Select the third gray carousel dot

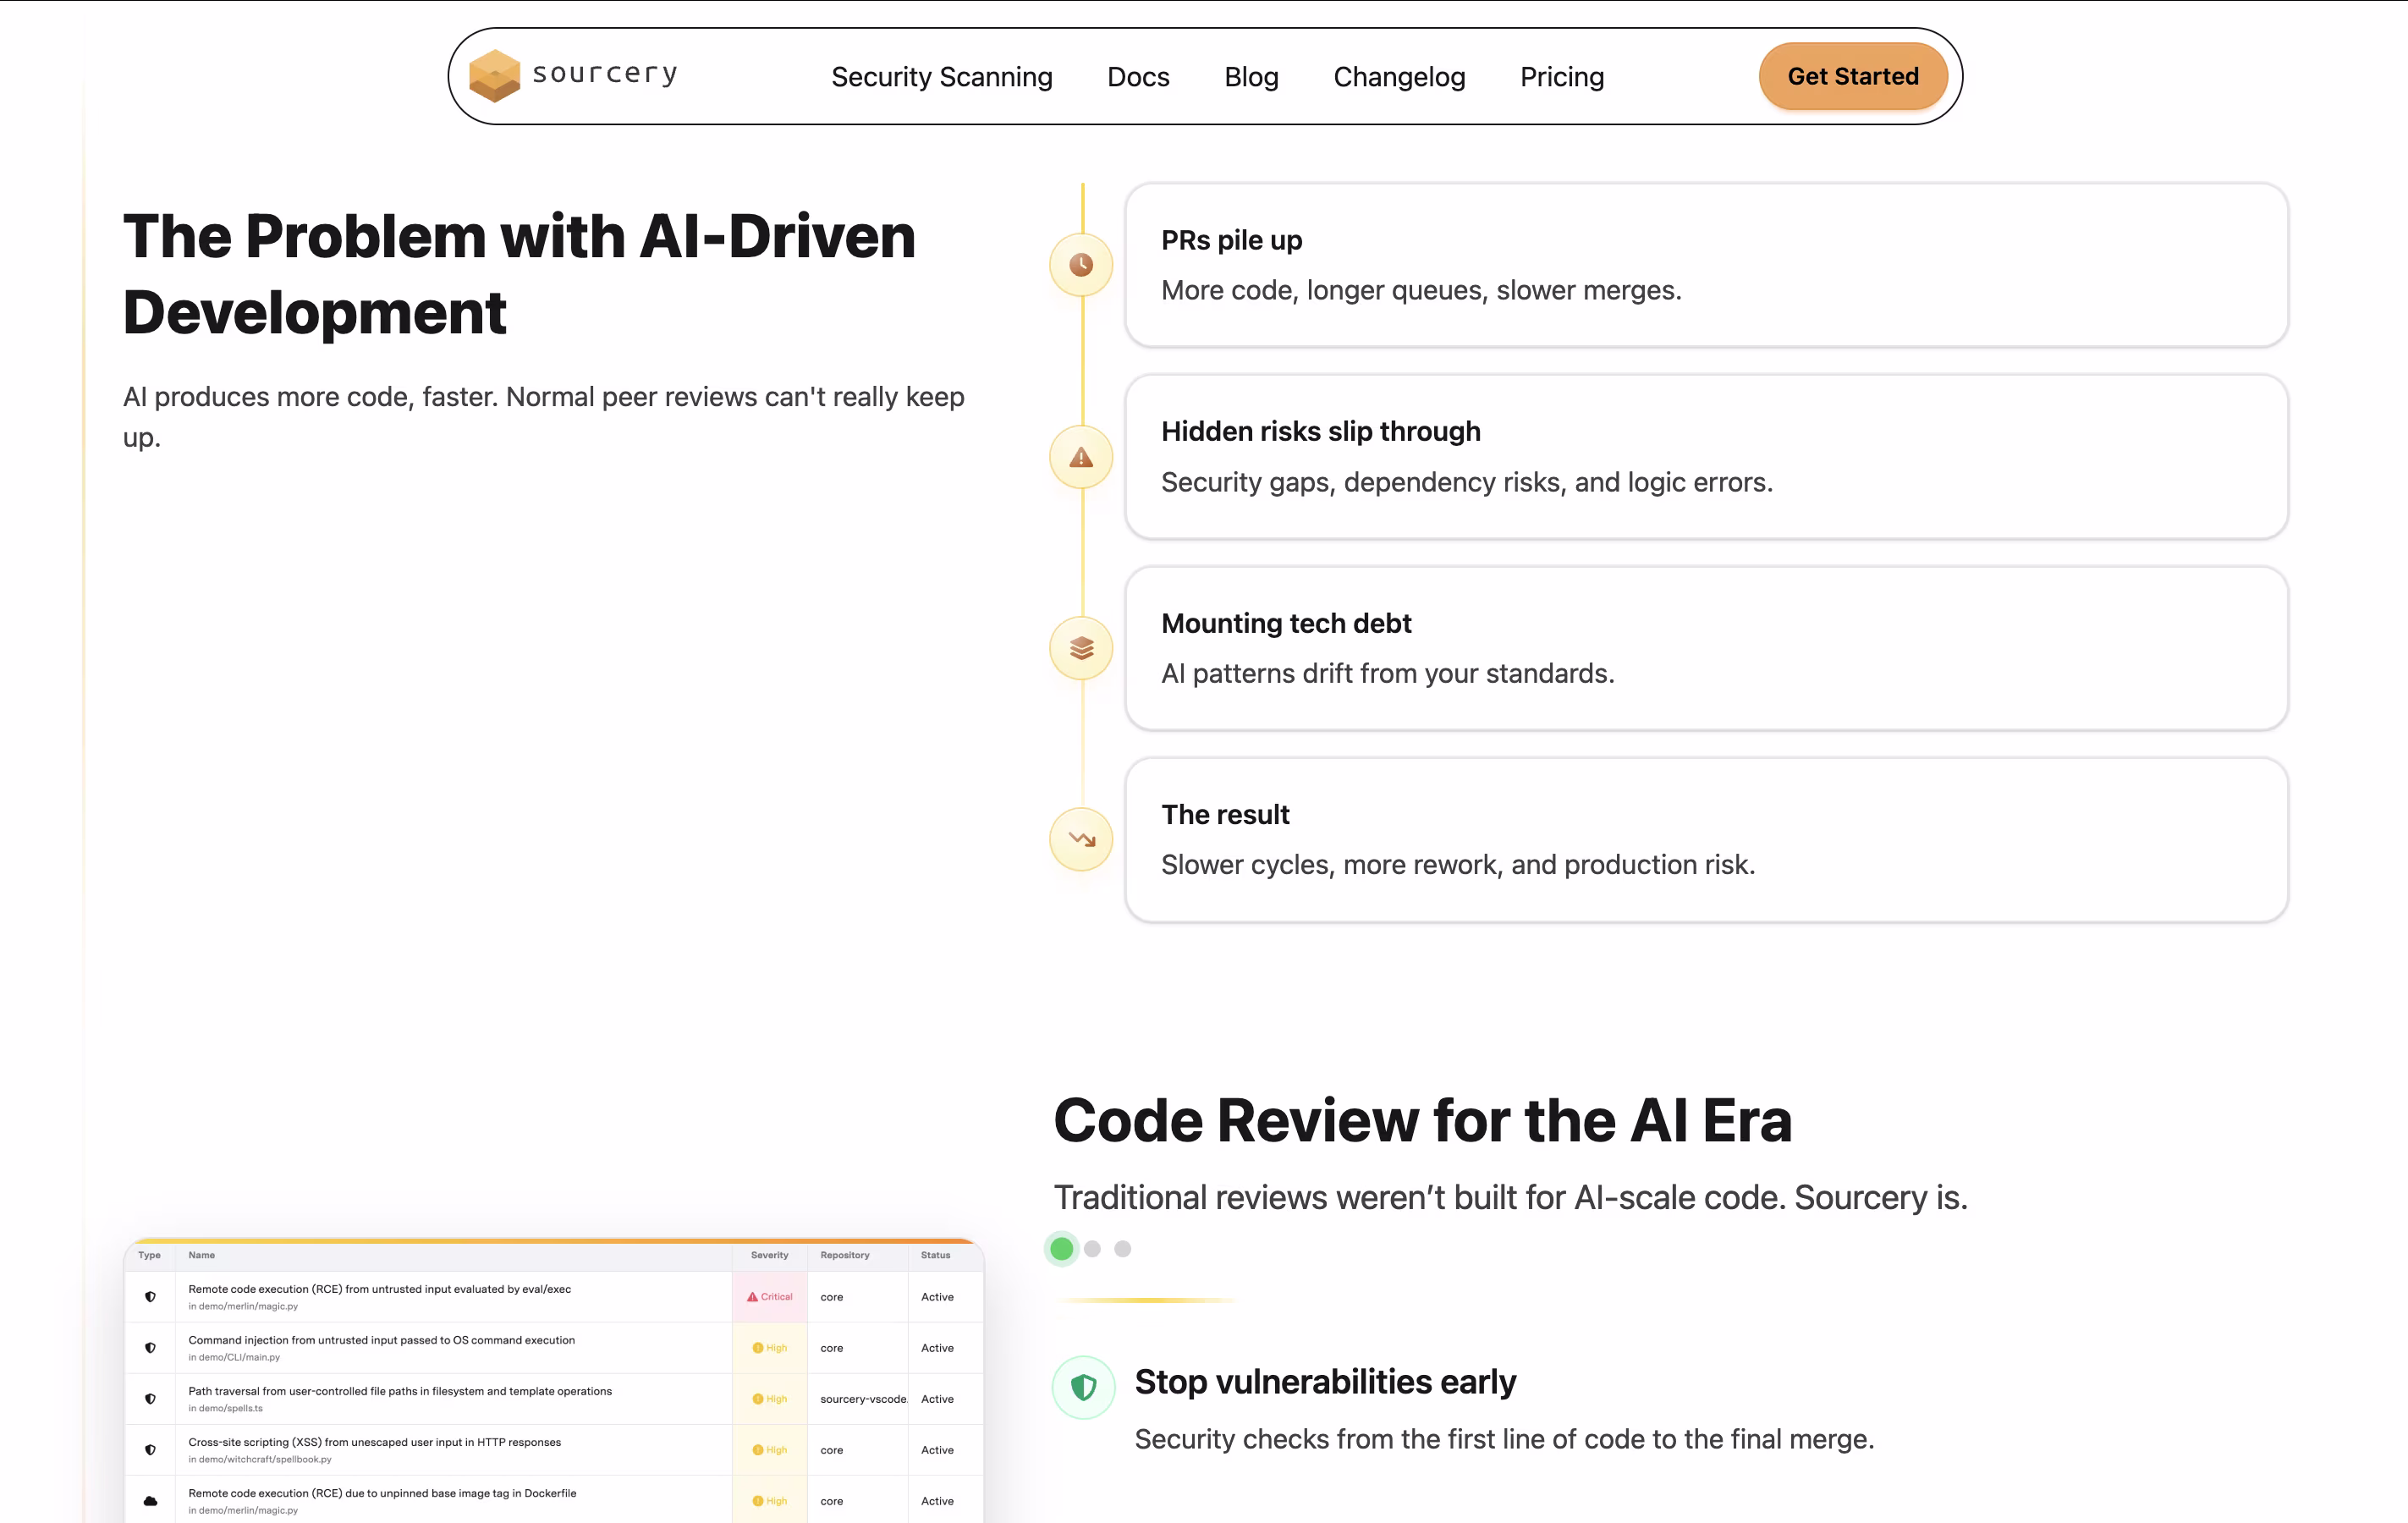pos(1123,1248)
